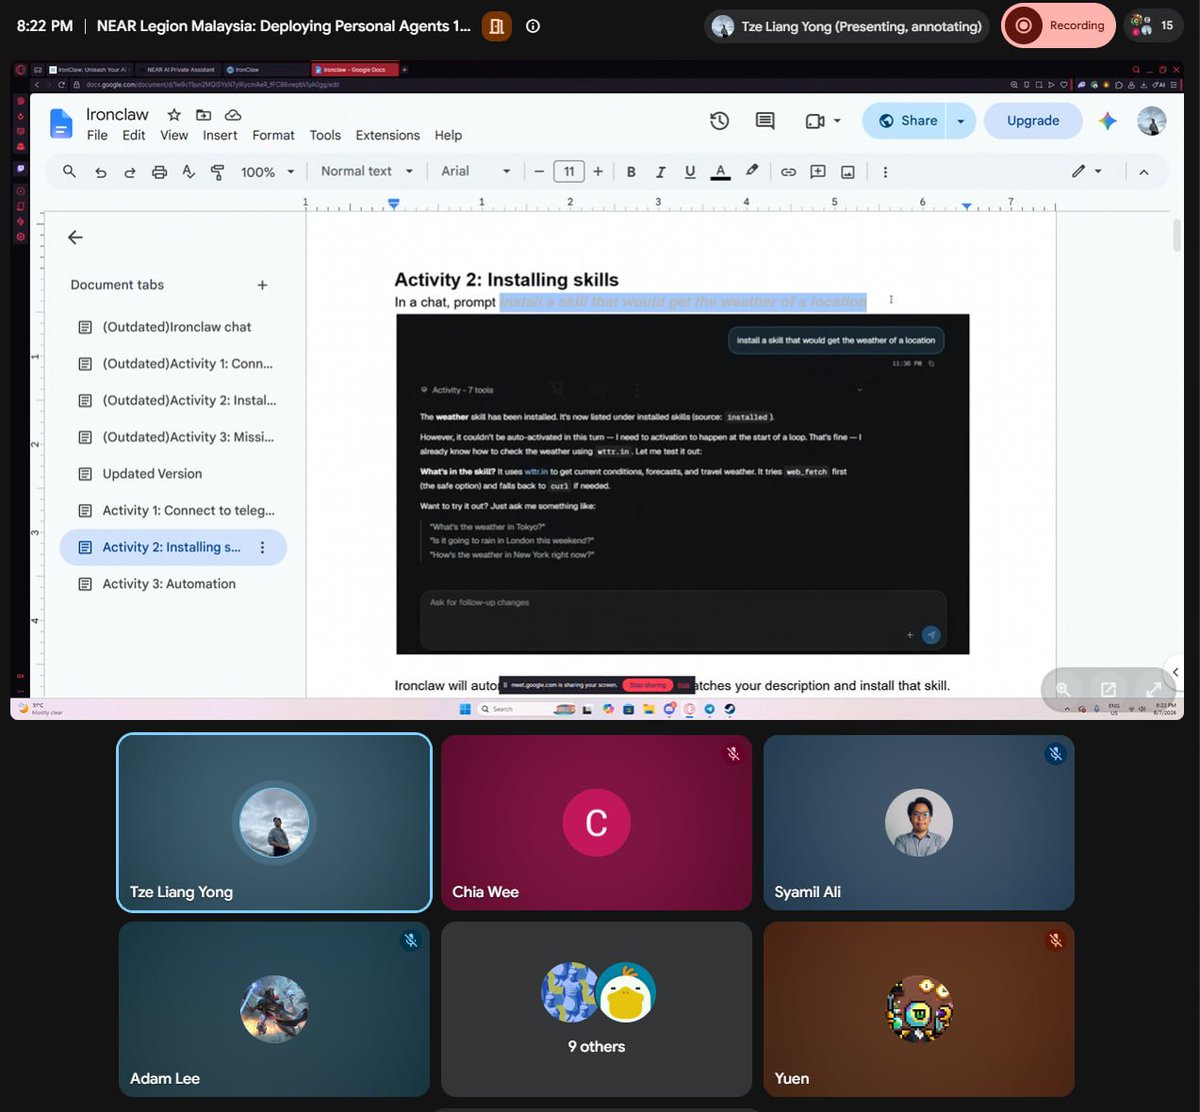Open the highlight color pen icon
Viewport: 1200px width, 1112px height.
[x=752, y=171]
